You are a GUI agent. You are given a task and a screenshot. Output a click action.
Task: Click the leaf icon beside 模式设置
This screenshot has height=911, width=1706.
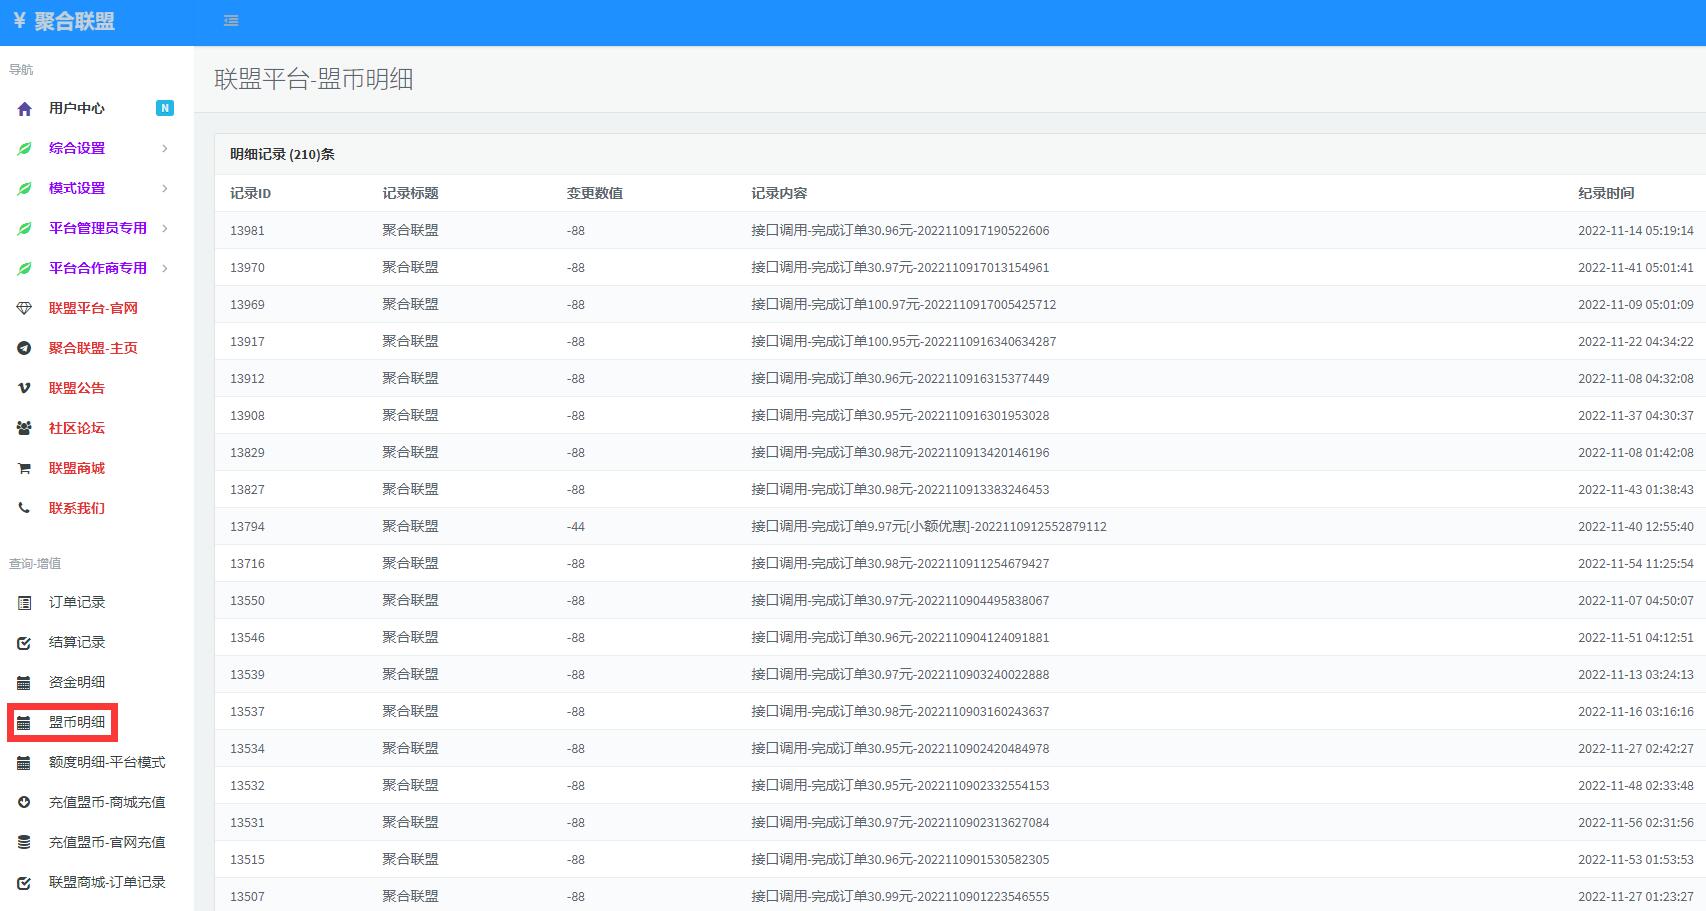24,189
